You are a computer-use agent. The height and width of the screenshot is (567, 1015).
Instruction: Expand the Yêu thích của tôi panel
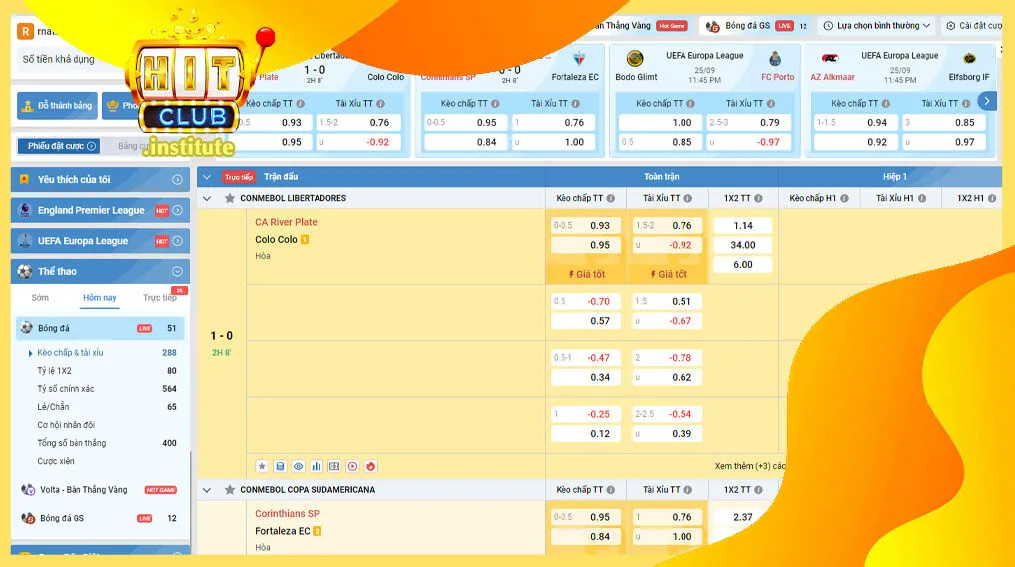pyautogui.click(x=177, y=180)
